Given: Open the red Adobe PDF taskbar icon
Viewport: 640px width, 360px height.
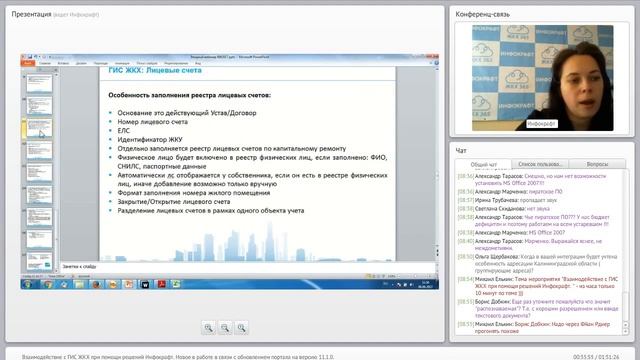Looking at the screenshot, I should point(161,284).
